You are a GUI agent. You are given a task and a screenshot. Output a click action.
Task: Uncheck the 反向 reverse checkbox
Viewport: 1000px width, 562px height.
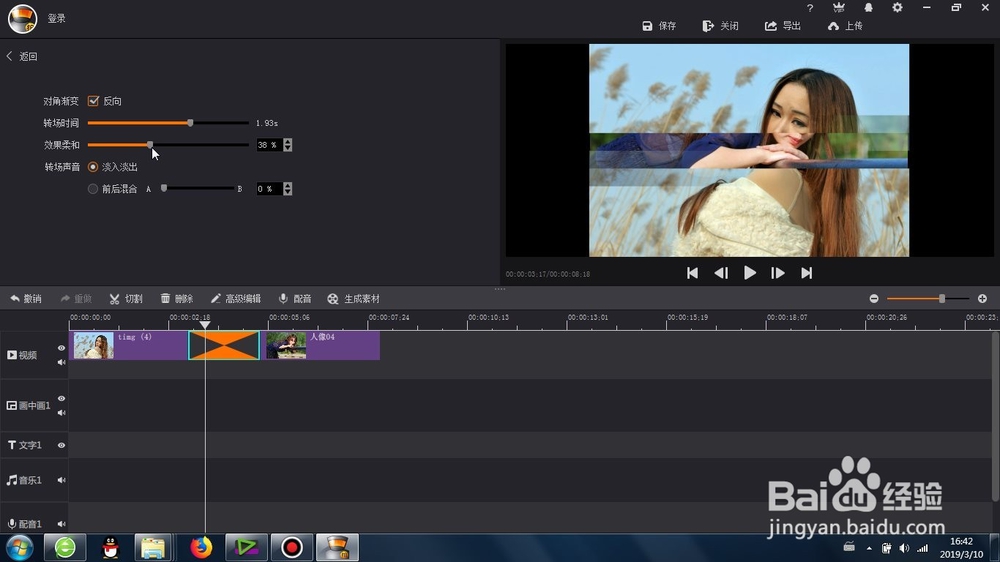click(x=93, y=101)
